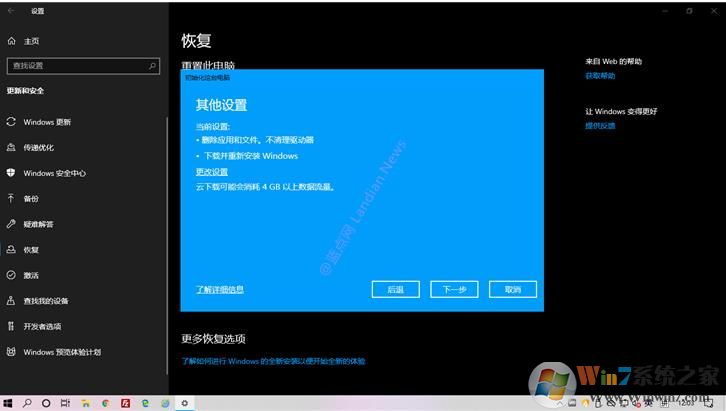Focus the 查找设置 search field
The width and height of the screenshot is (726, 411).
[x=83, y=66]
